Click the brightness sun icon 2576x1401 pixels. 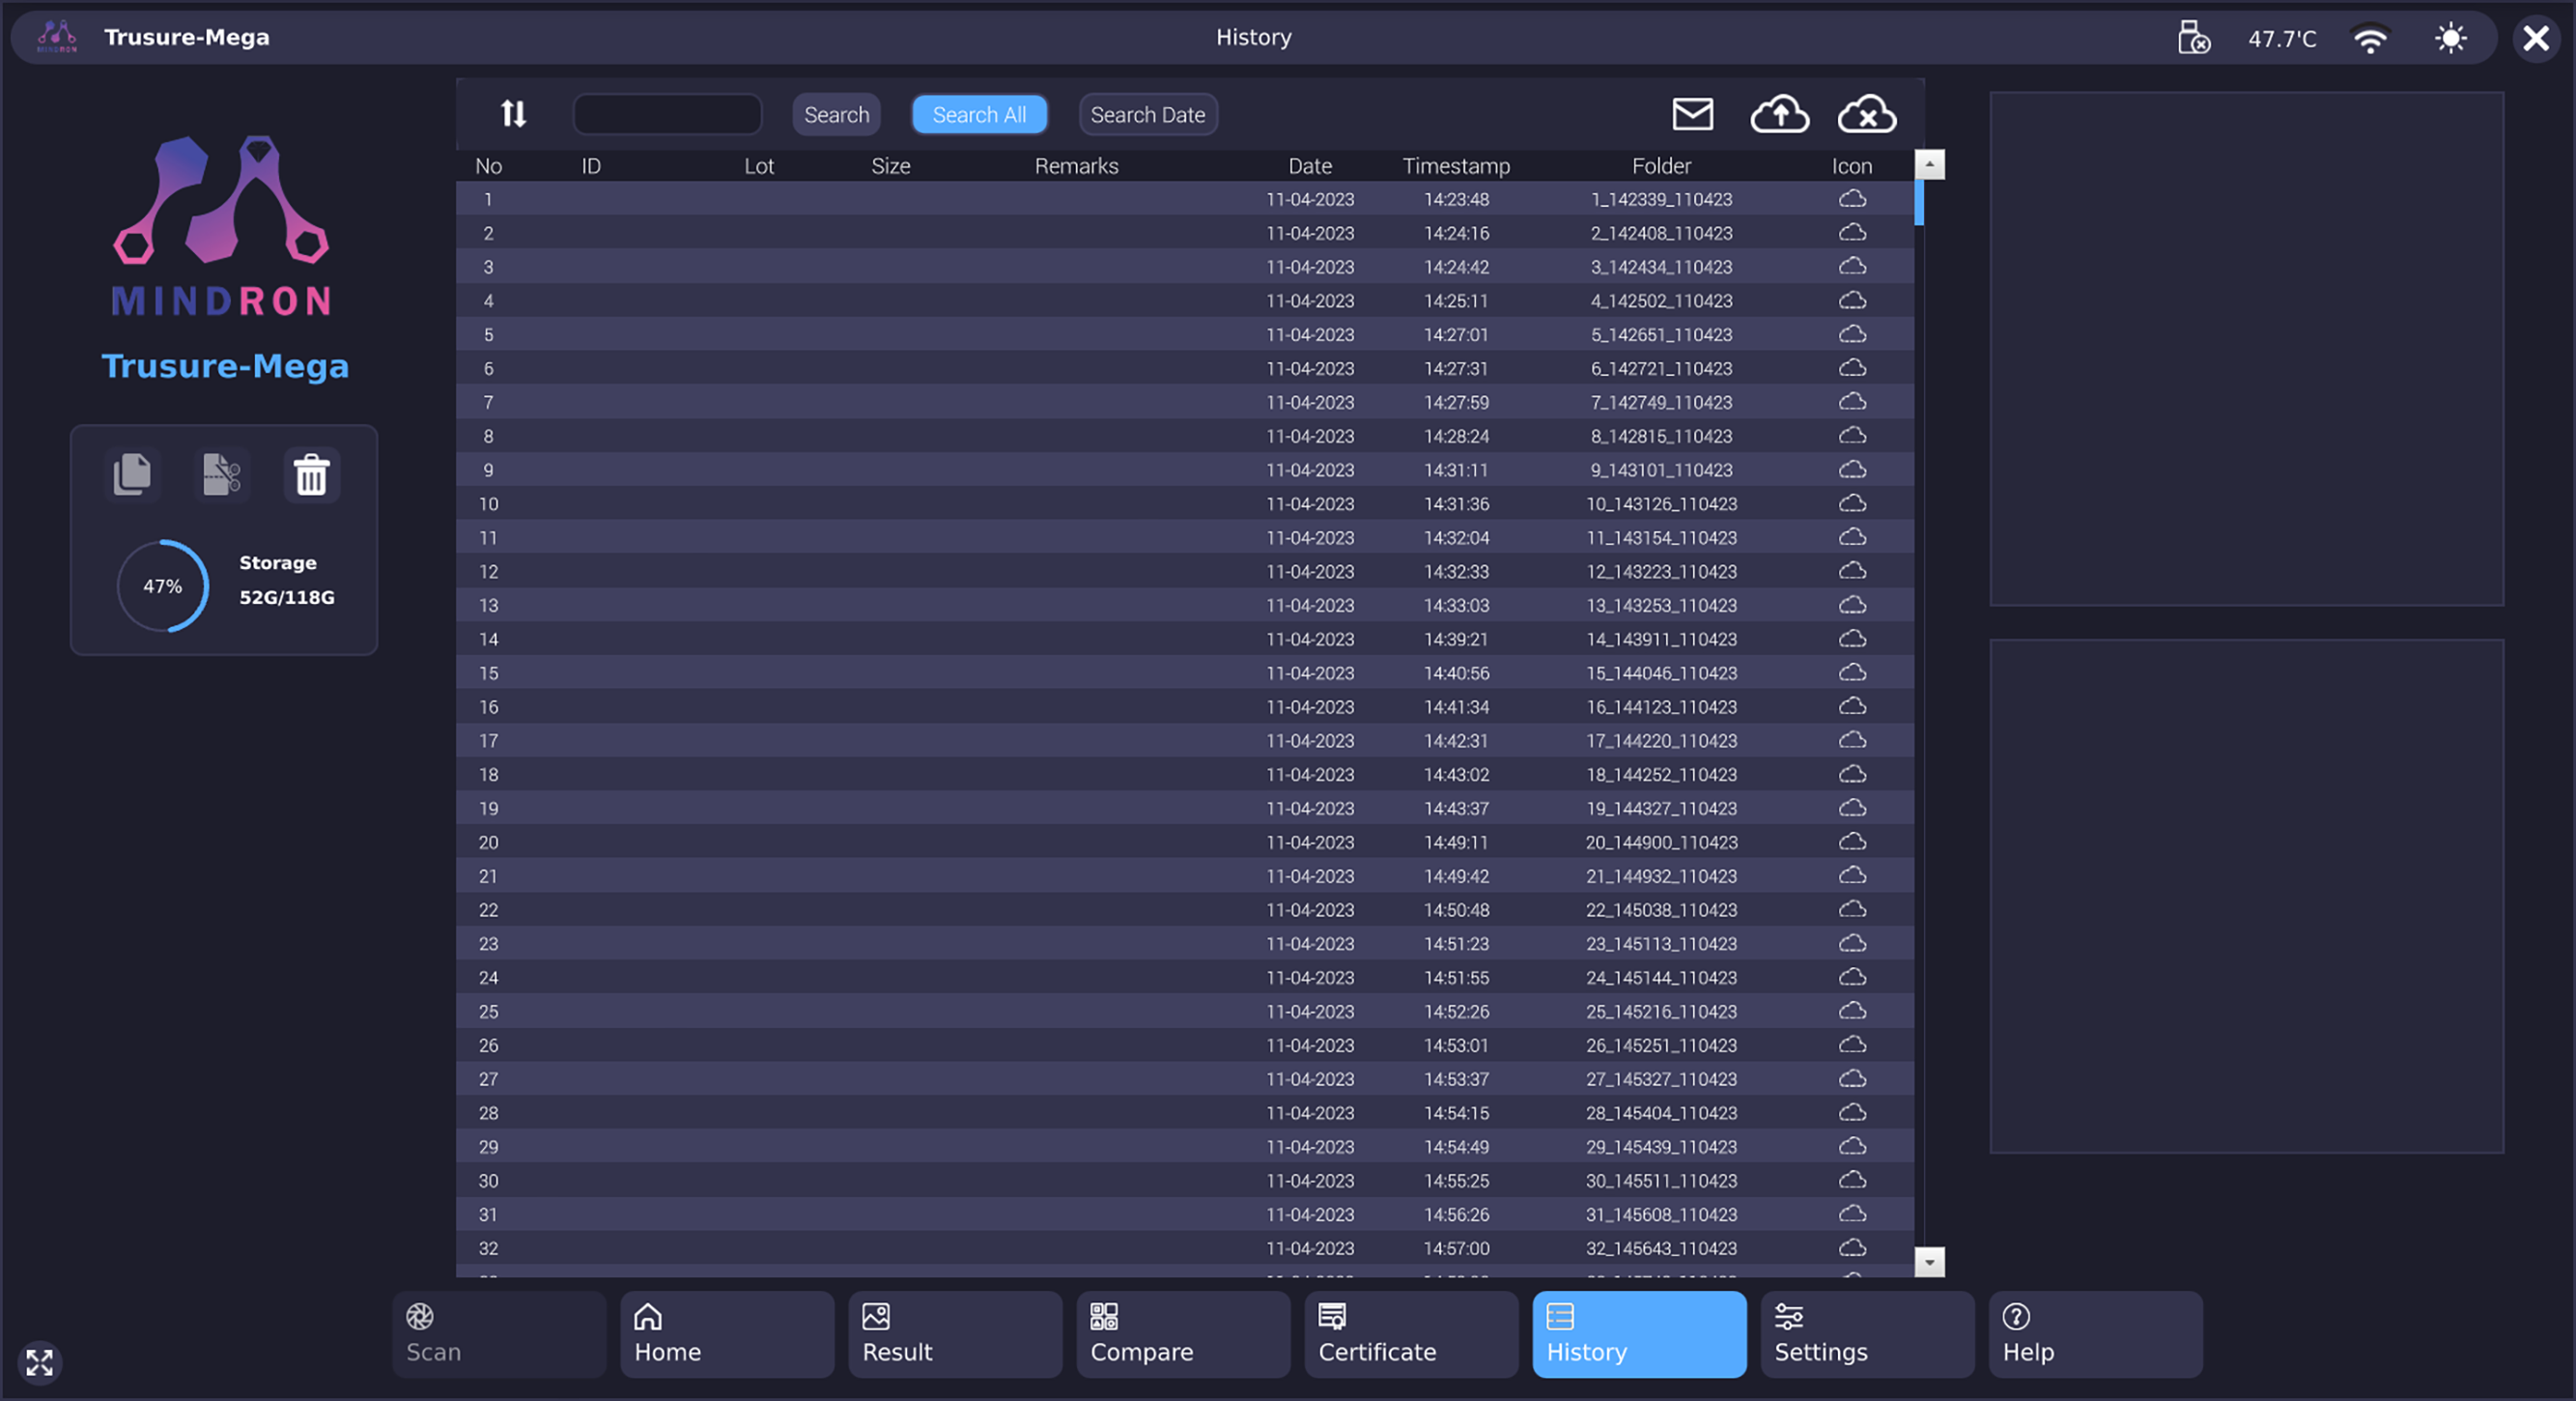tap(2450, 39)
